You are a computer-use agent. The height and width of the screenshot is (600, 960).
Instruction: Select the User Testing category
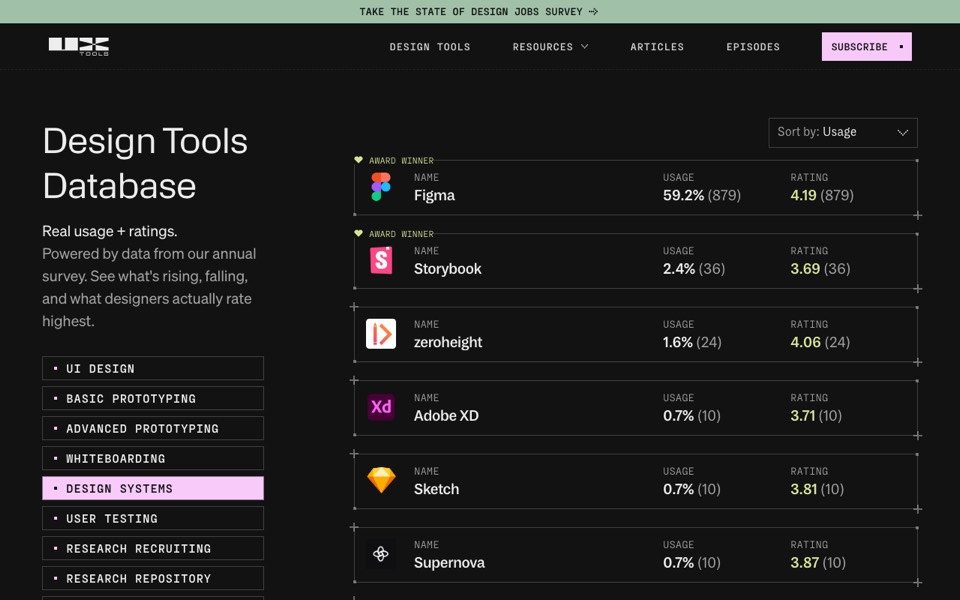coord(153,519)
